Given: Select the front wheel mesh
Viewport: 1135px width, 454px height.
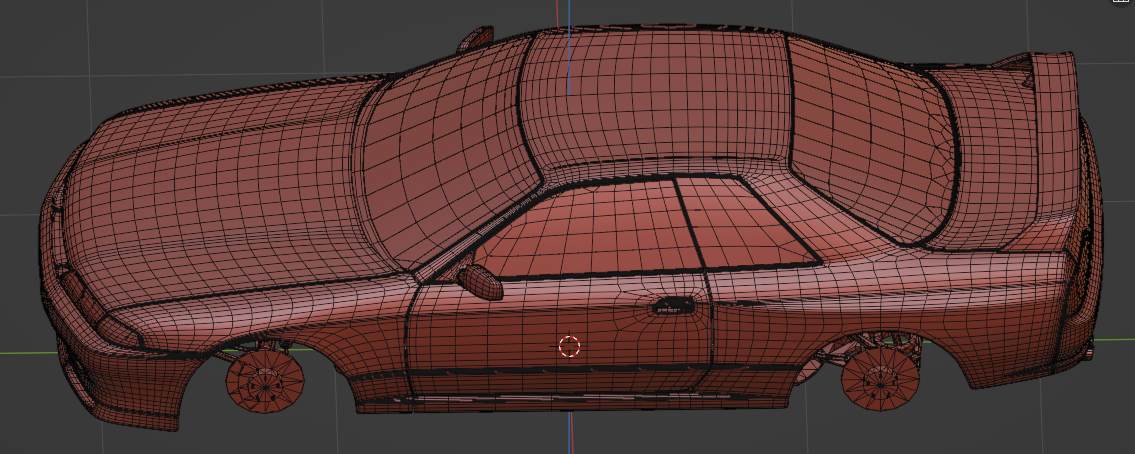Looking at the screenshot, I should pos(265,382).
